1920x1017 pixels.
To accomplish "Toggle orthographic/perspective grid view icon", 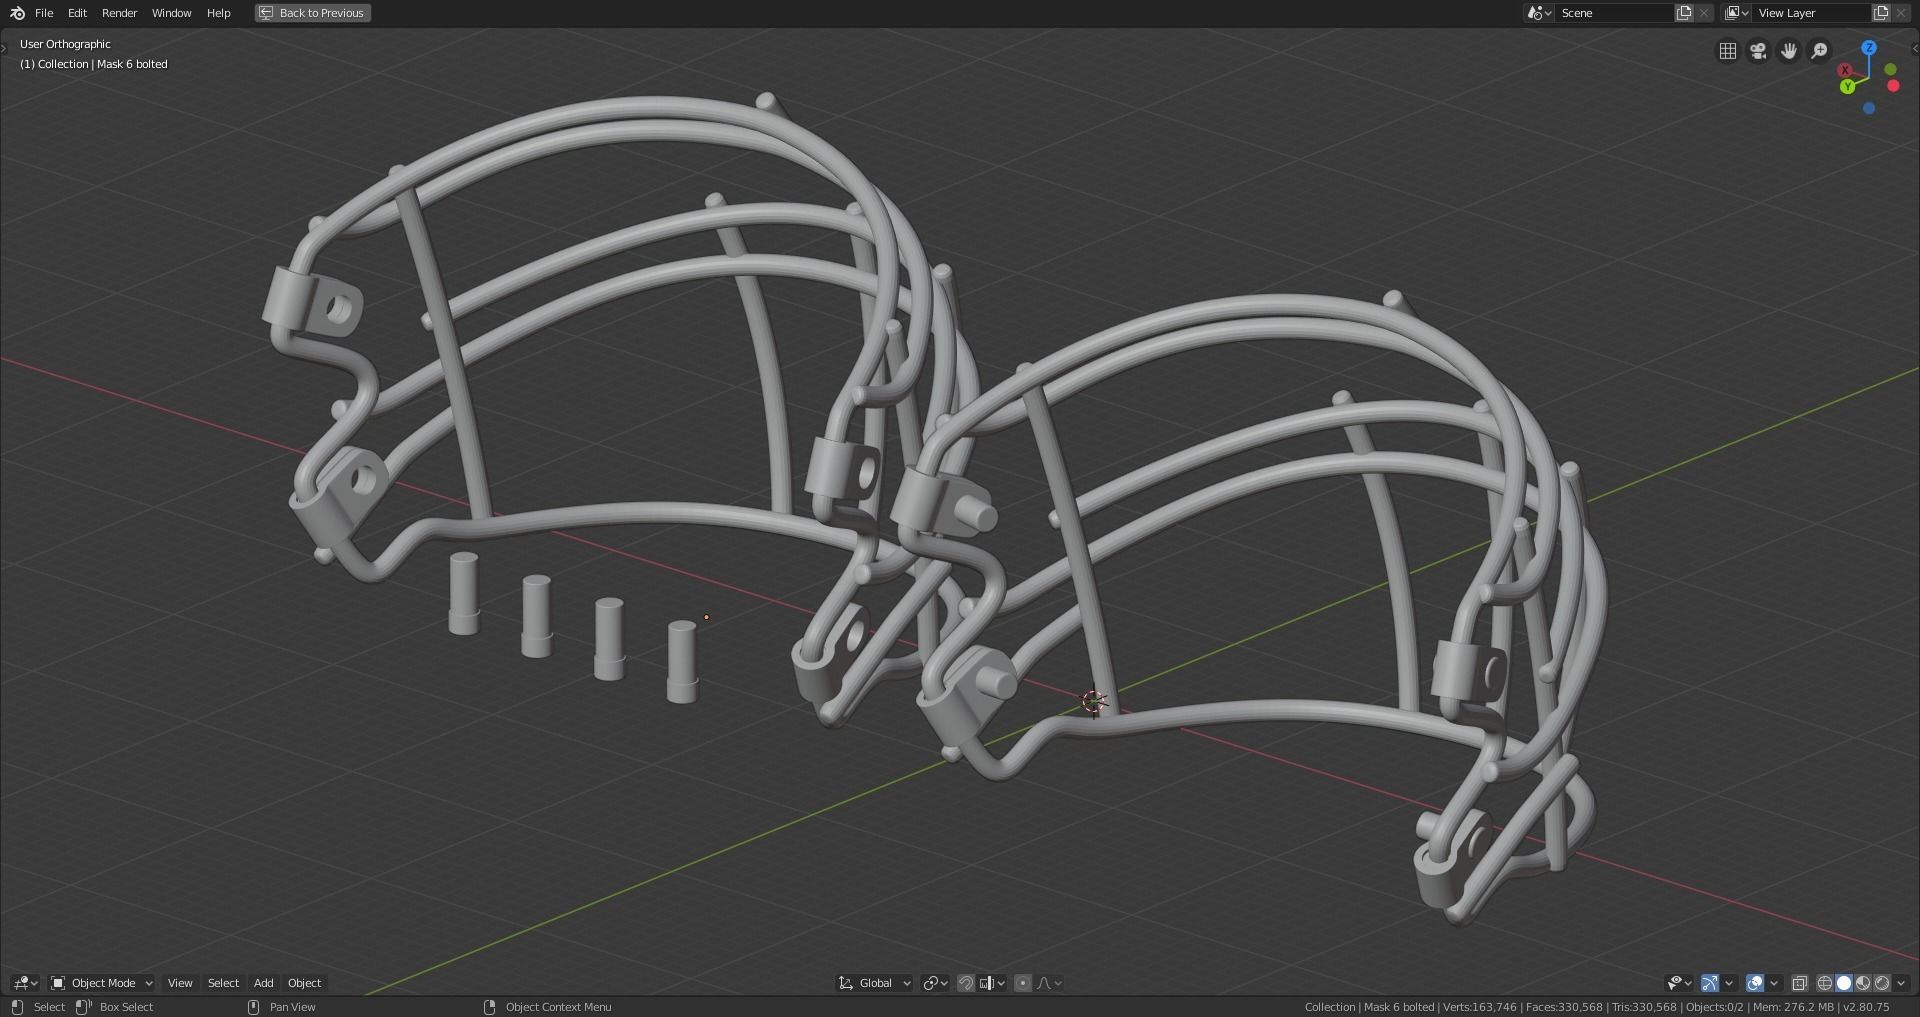I will coord(1727,51).
